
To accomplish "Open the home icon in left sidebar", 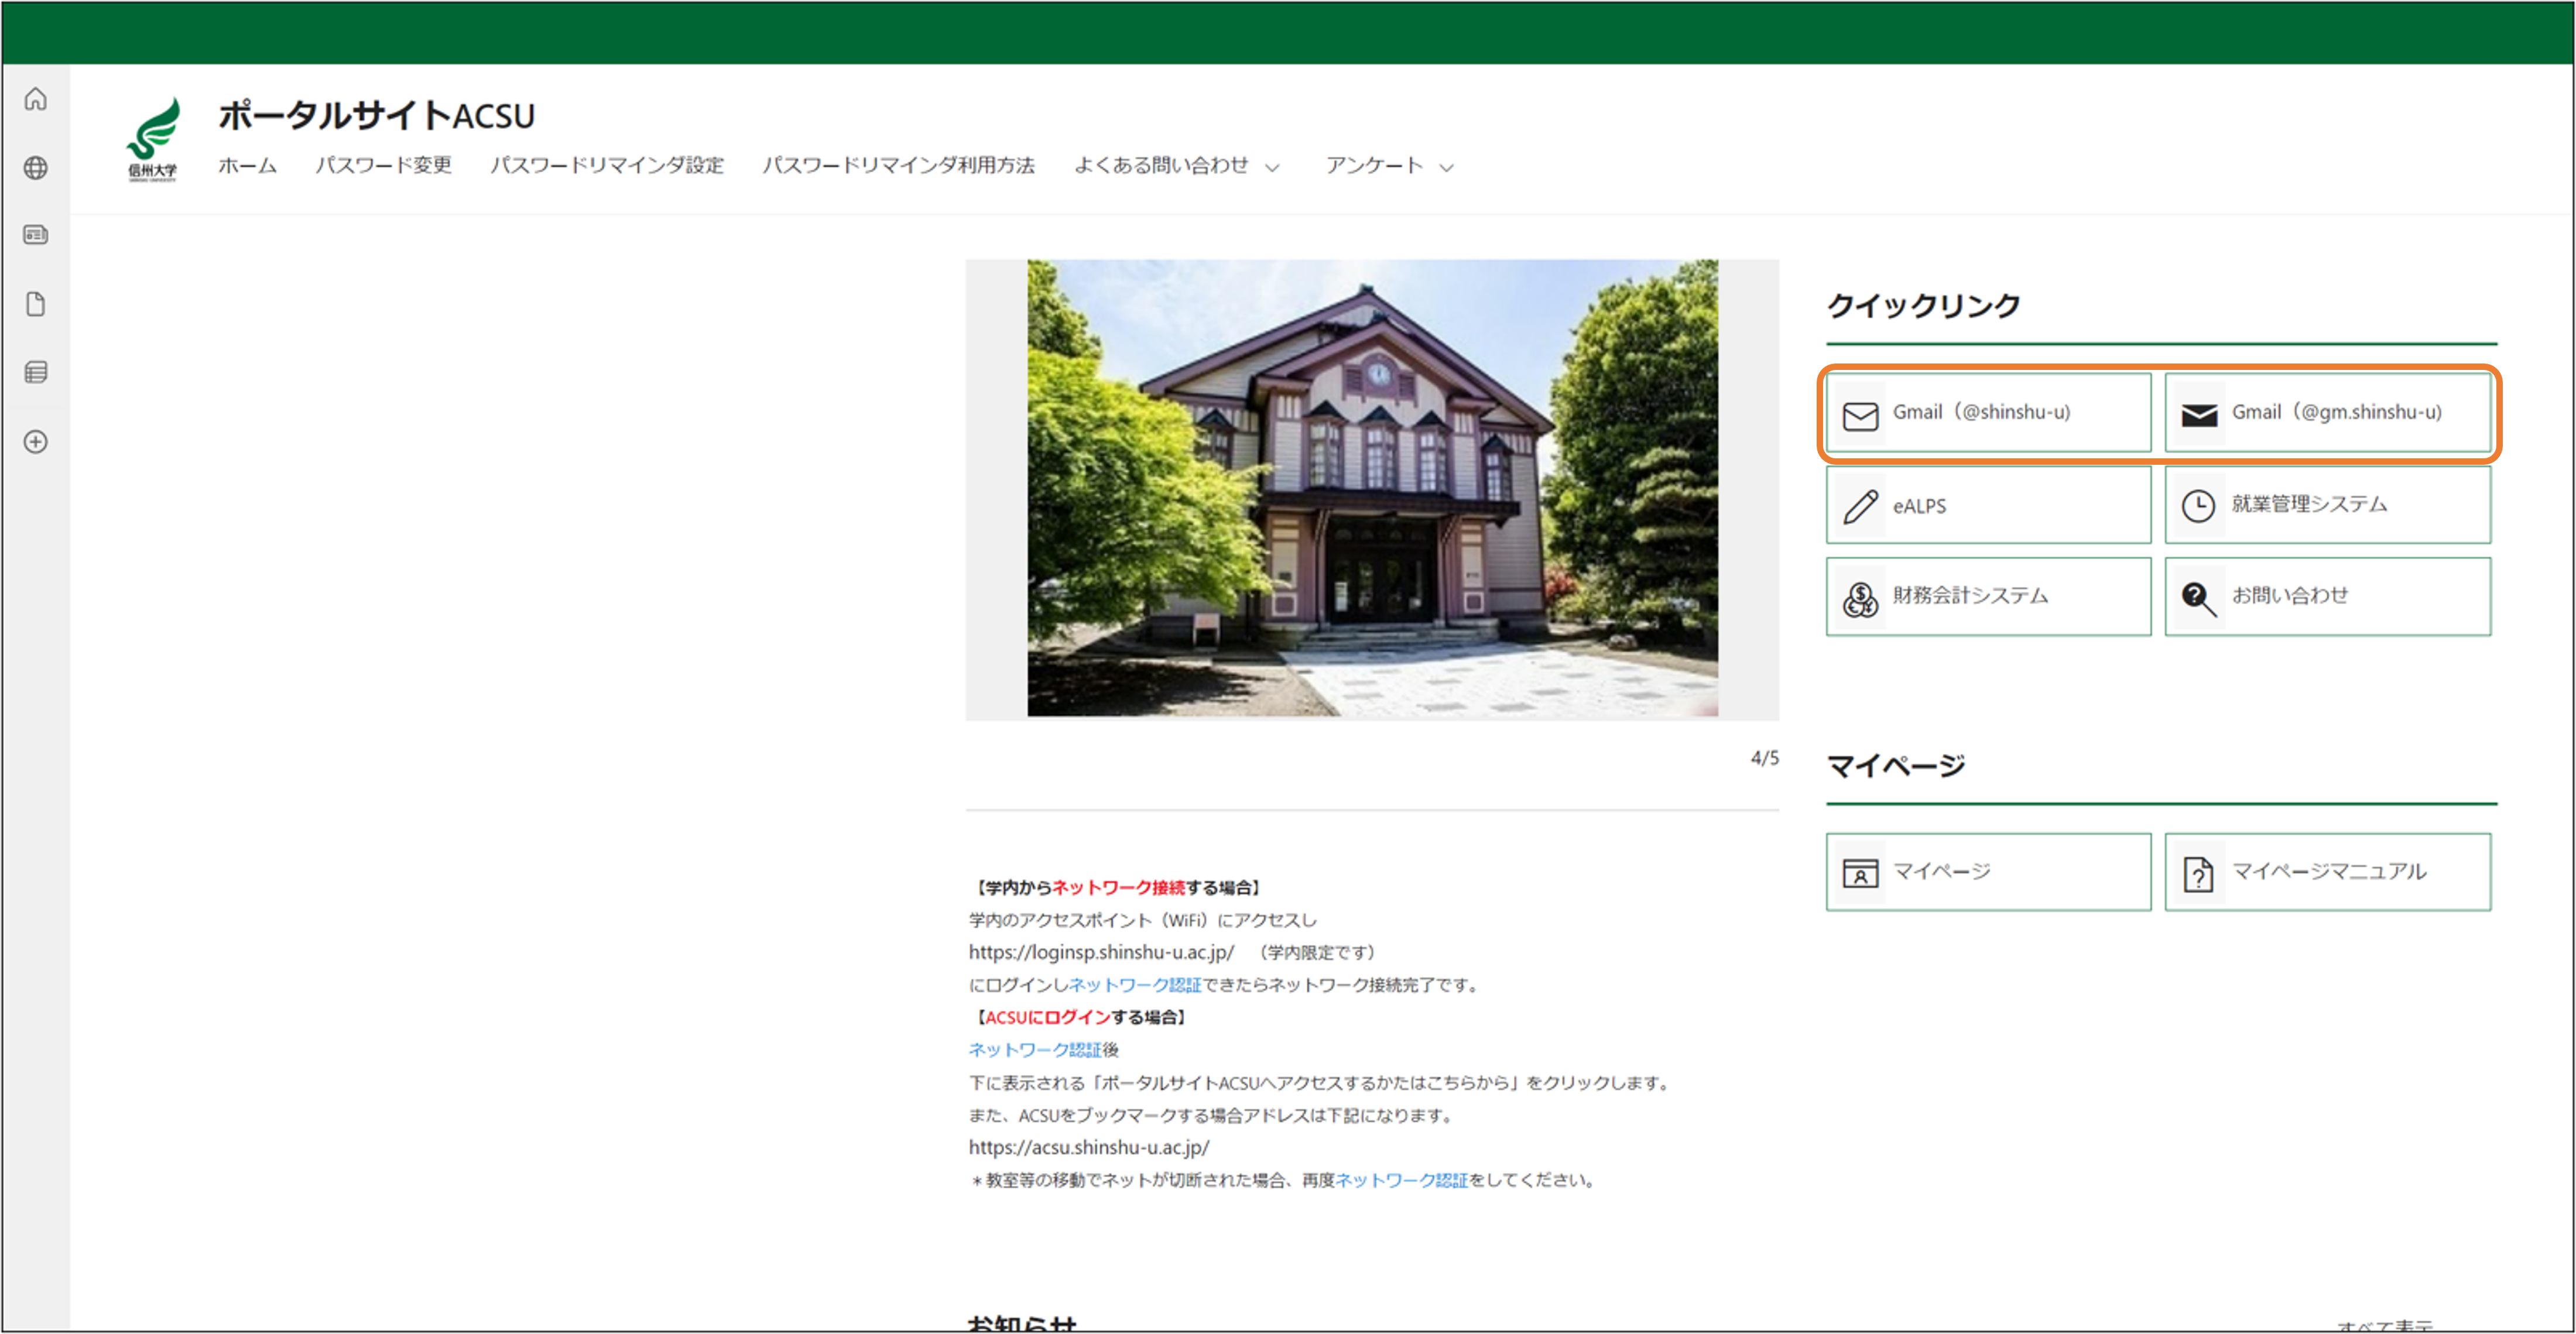I will click(36, 99).
